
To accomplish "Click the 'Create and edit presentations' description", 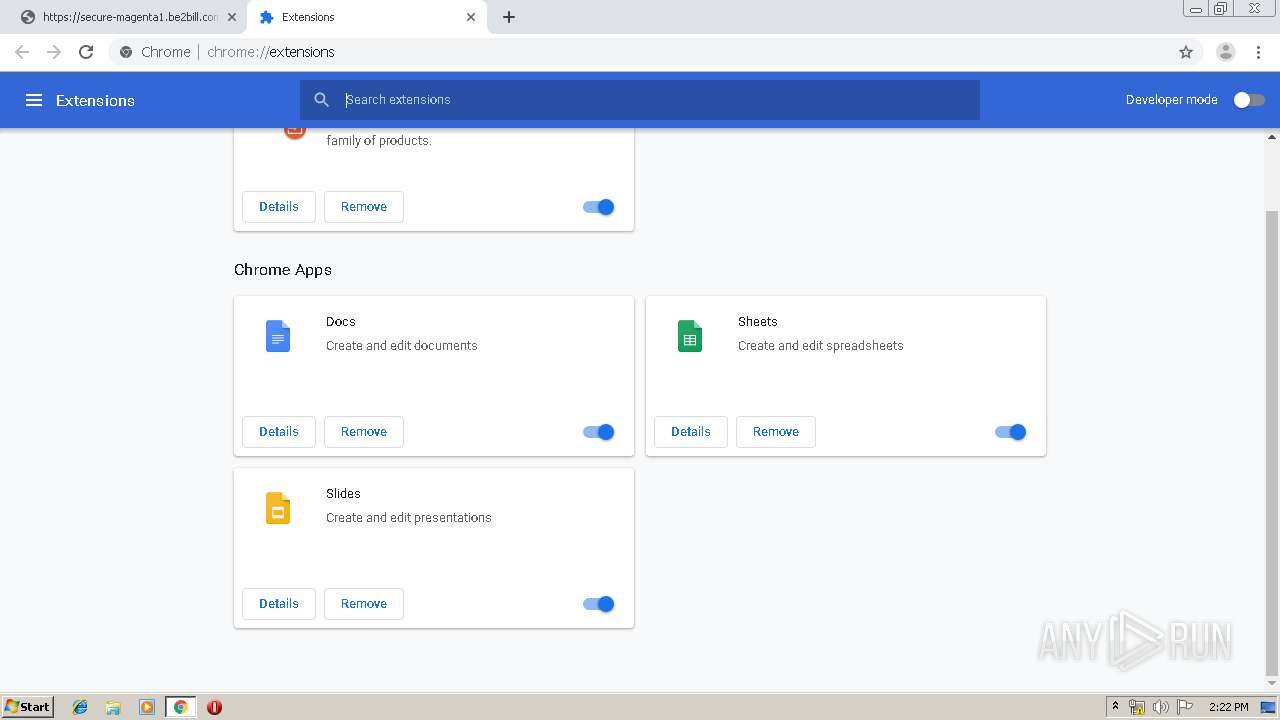I will coord(409,518).
